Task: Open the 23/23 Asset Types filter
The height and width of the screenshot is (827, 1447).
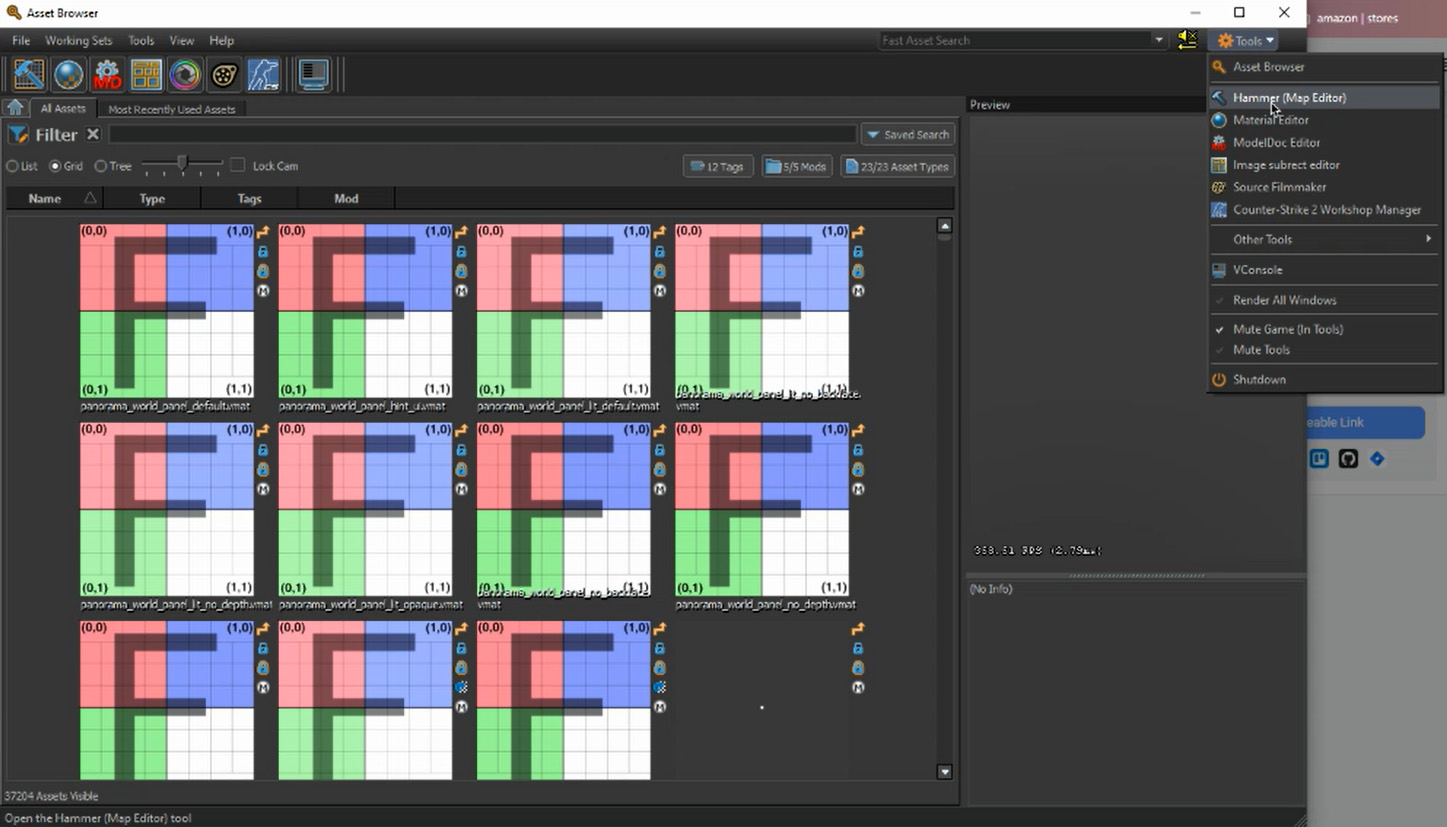Action: tap(897, 166)
